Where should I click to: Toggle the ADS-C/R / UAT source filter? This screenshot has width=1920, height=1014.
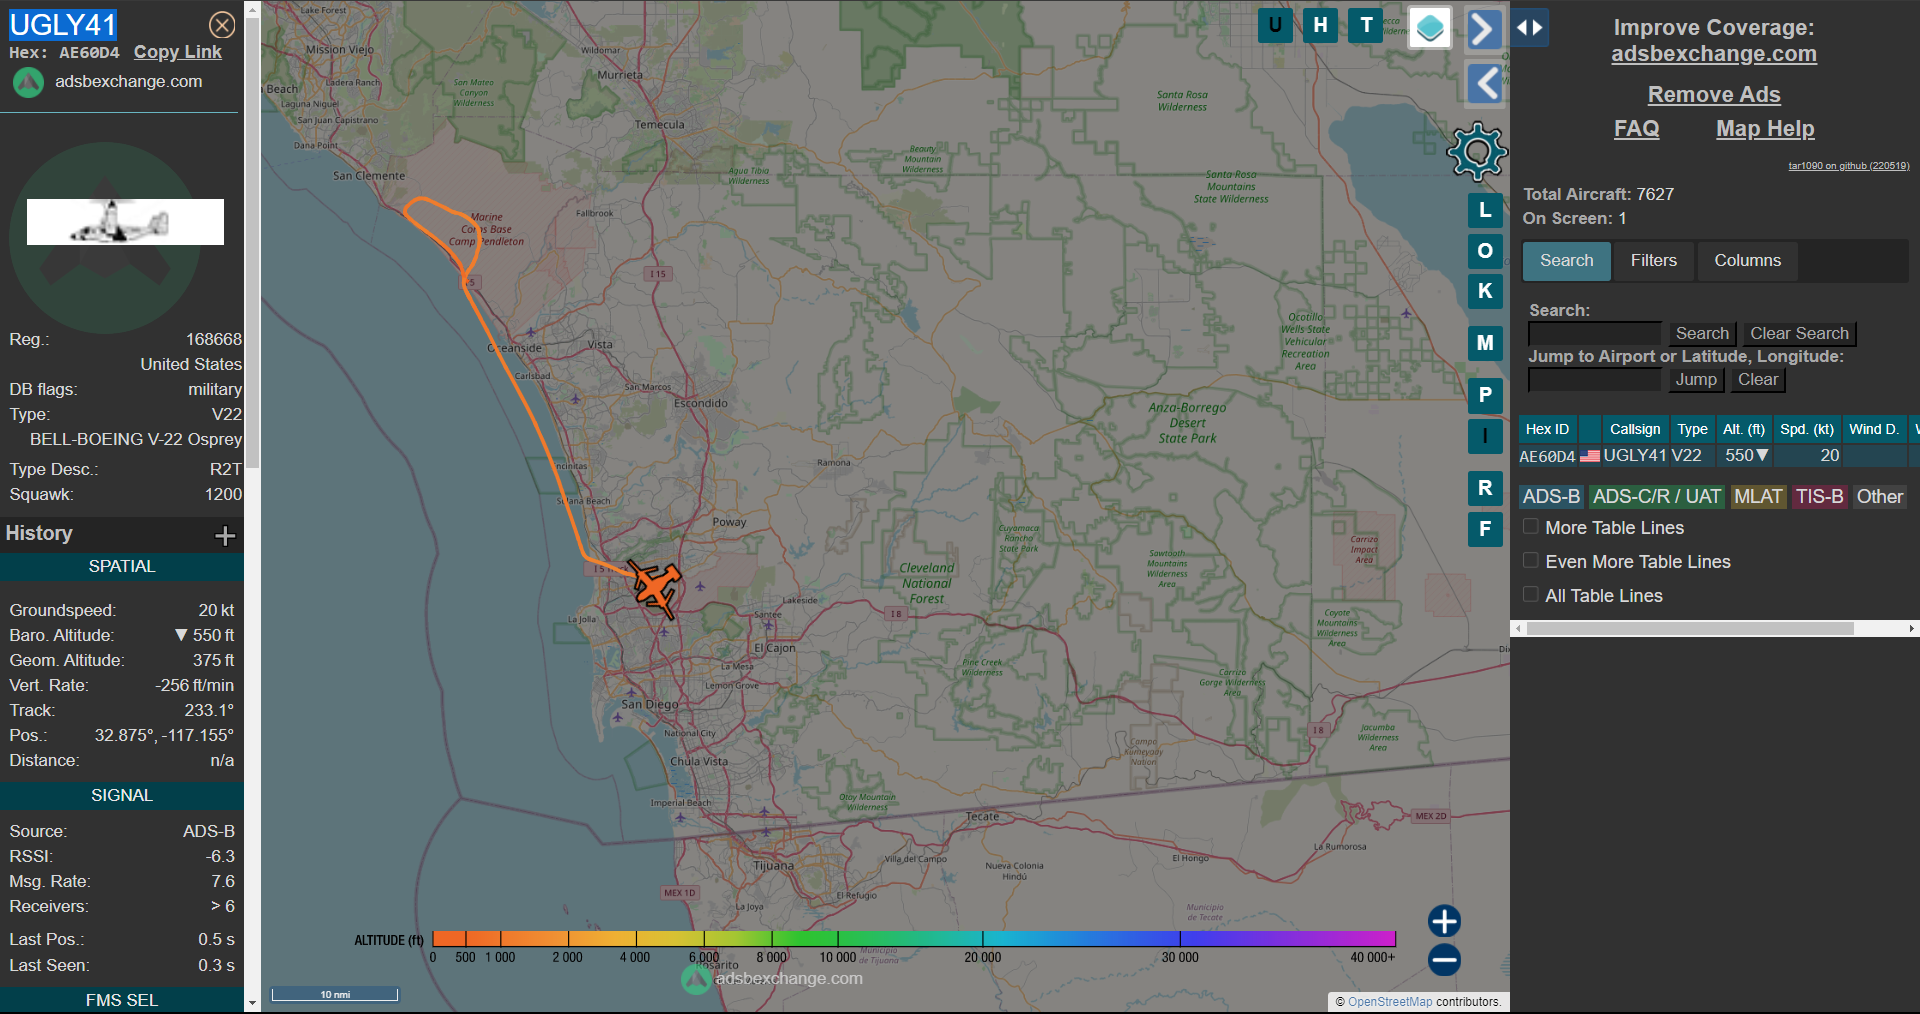(1657, 497)
